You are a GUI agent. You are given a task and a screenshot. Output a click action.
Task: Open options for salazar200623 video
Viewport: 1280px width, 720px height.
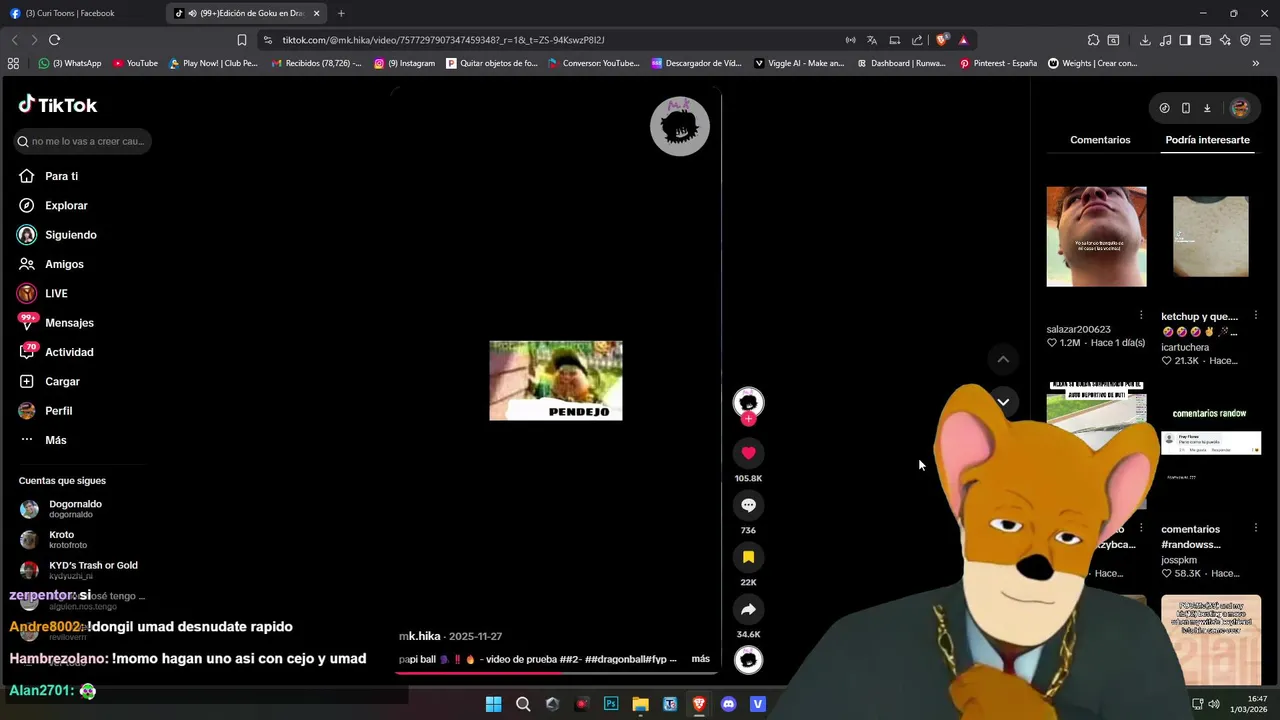[1141, 316]
